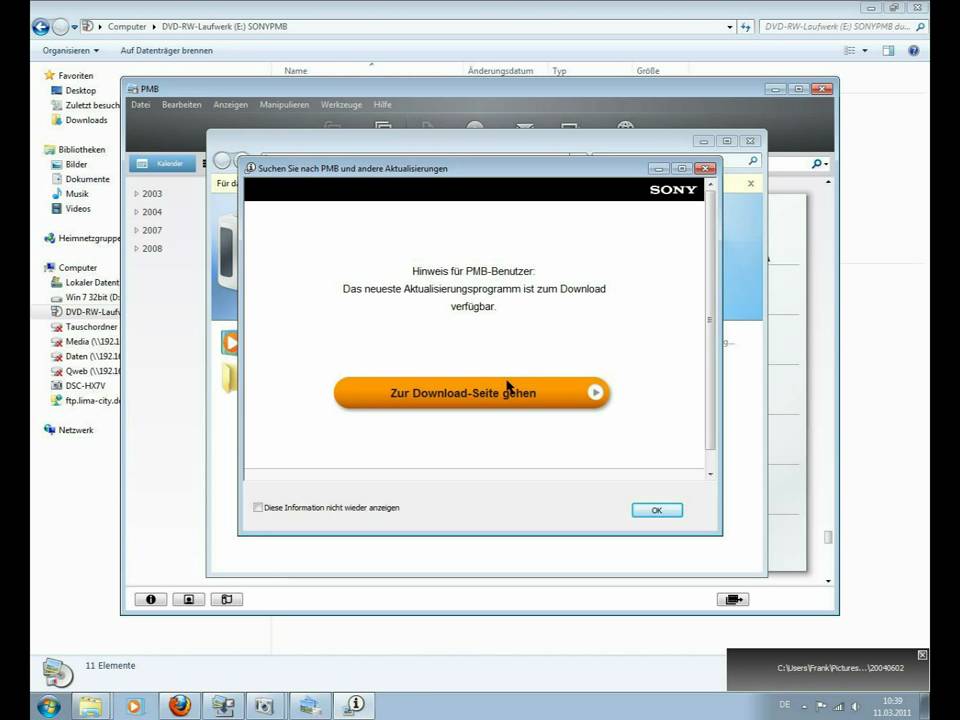The width and height of the screenshot is (960, 720).
Task: Open the Werkzeuge menu in PMB
Action: pyautogui.click(x=341, y=105)
